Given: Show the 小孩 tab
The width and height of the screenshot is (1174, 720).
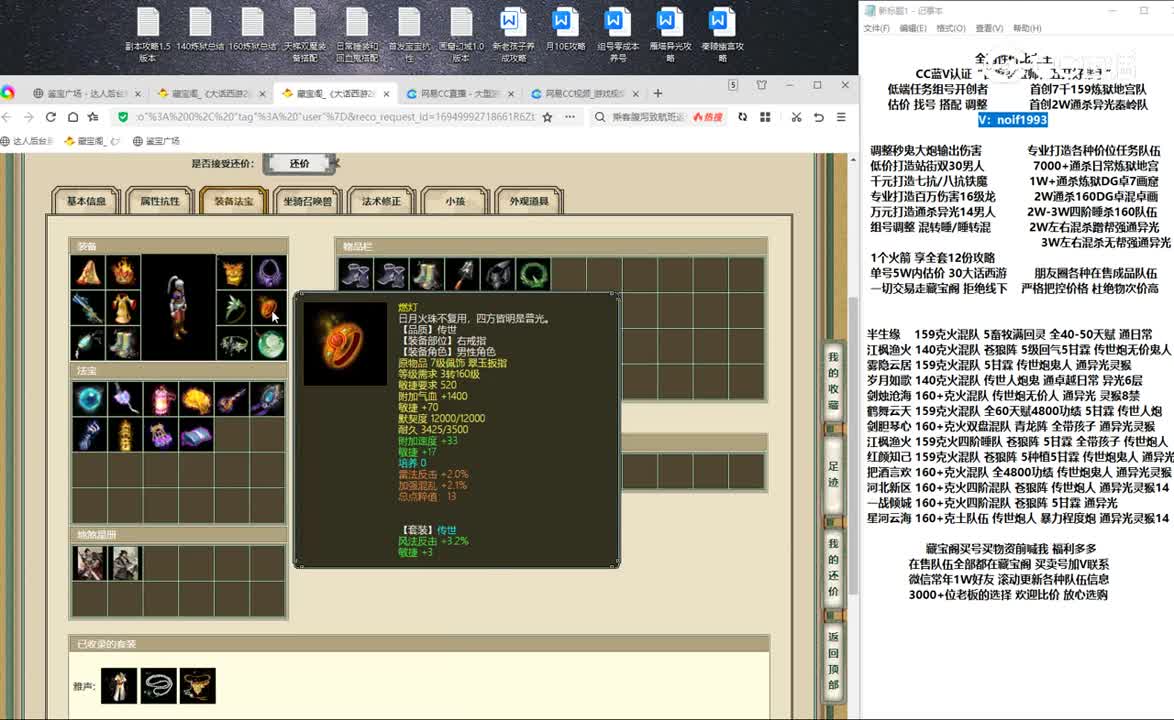Looking at the screenshot, I should tap(455, 201).
